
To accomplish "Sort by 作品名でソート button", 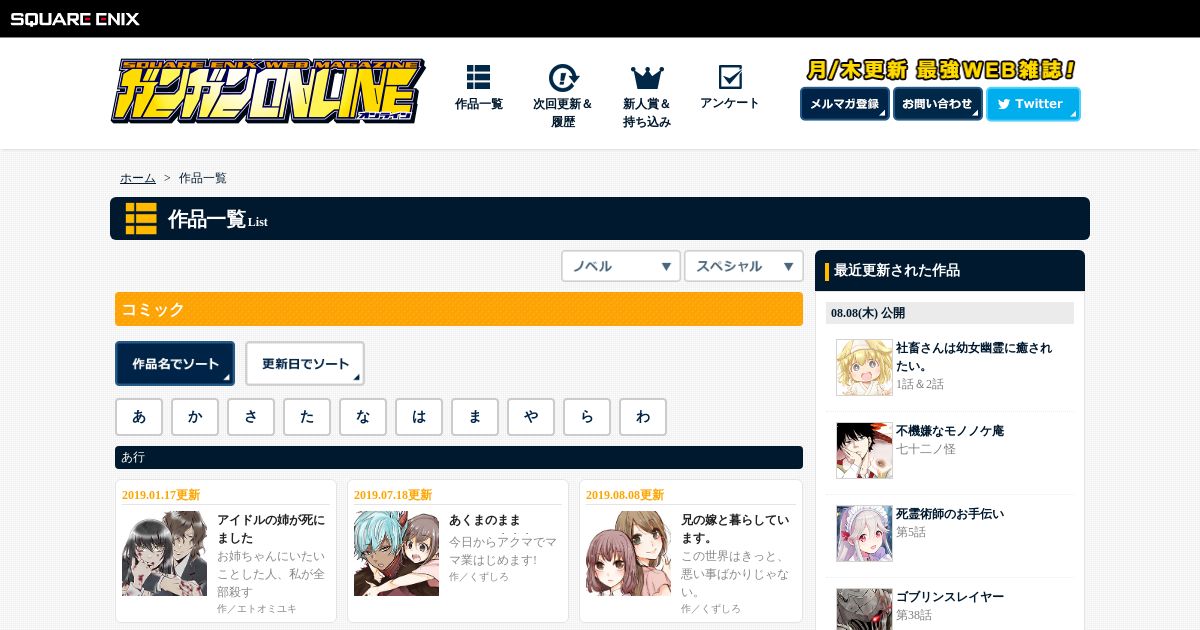I will click(x=175, y=364).
